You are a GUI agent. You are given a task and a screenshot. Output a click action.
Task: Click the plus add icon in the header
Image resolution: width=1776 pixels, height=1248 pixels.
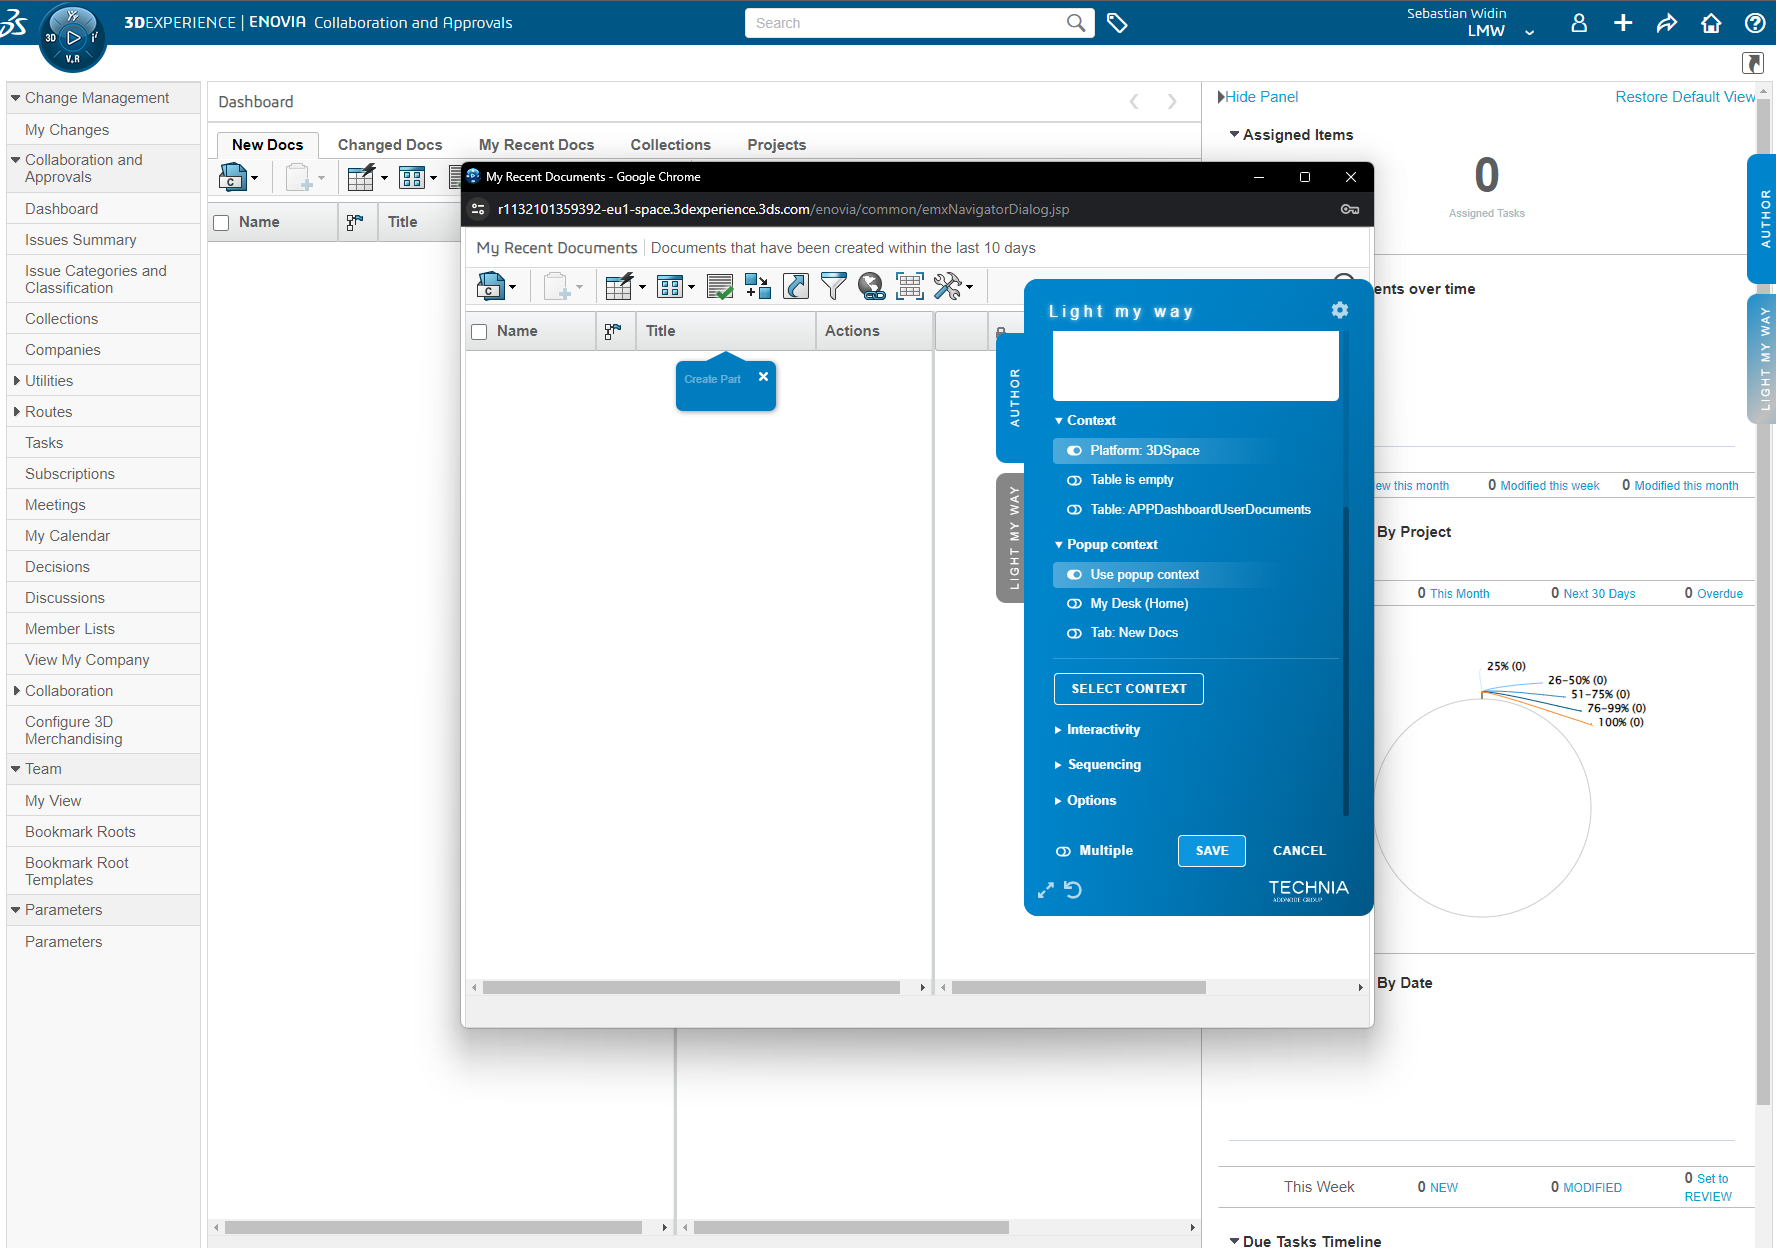[1623, 23]
